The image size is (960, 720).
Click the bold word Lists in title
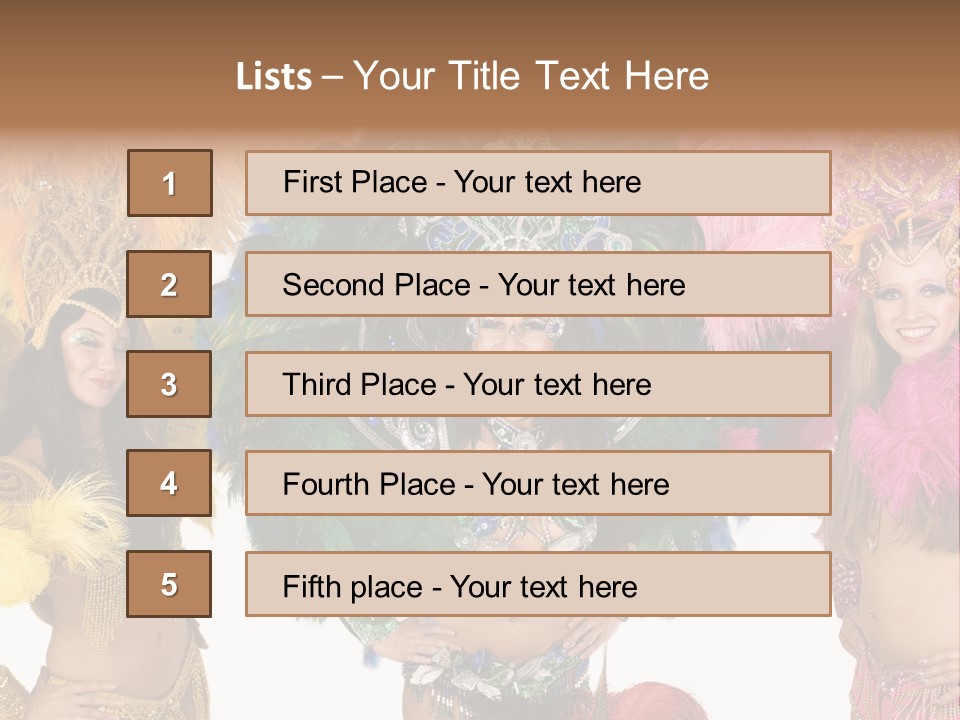click(274, 77)
